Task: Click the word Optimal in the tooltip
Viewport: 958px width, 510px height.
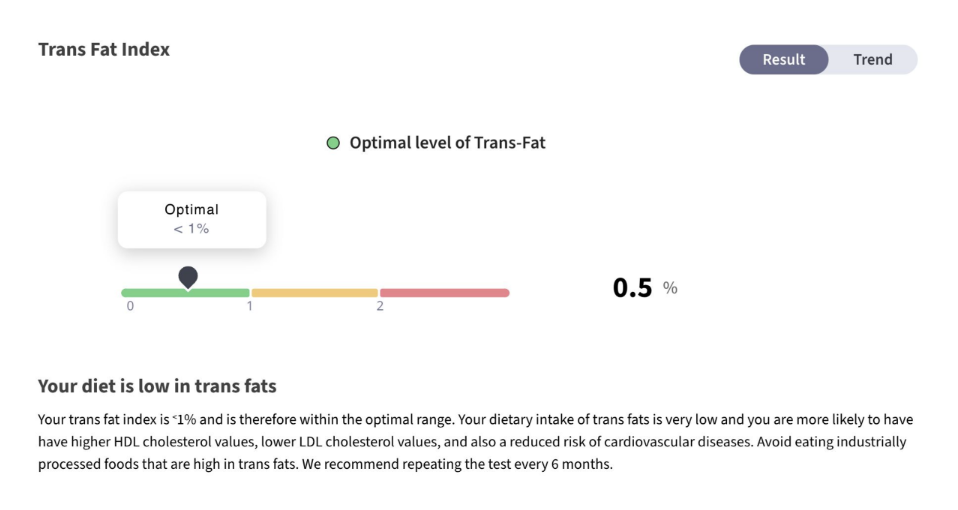Action: pyautogui.click(x=191, y=209)
